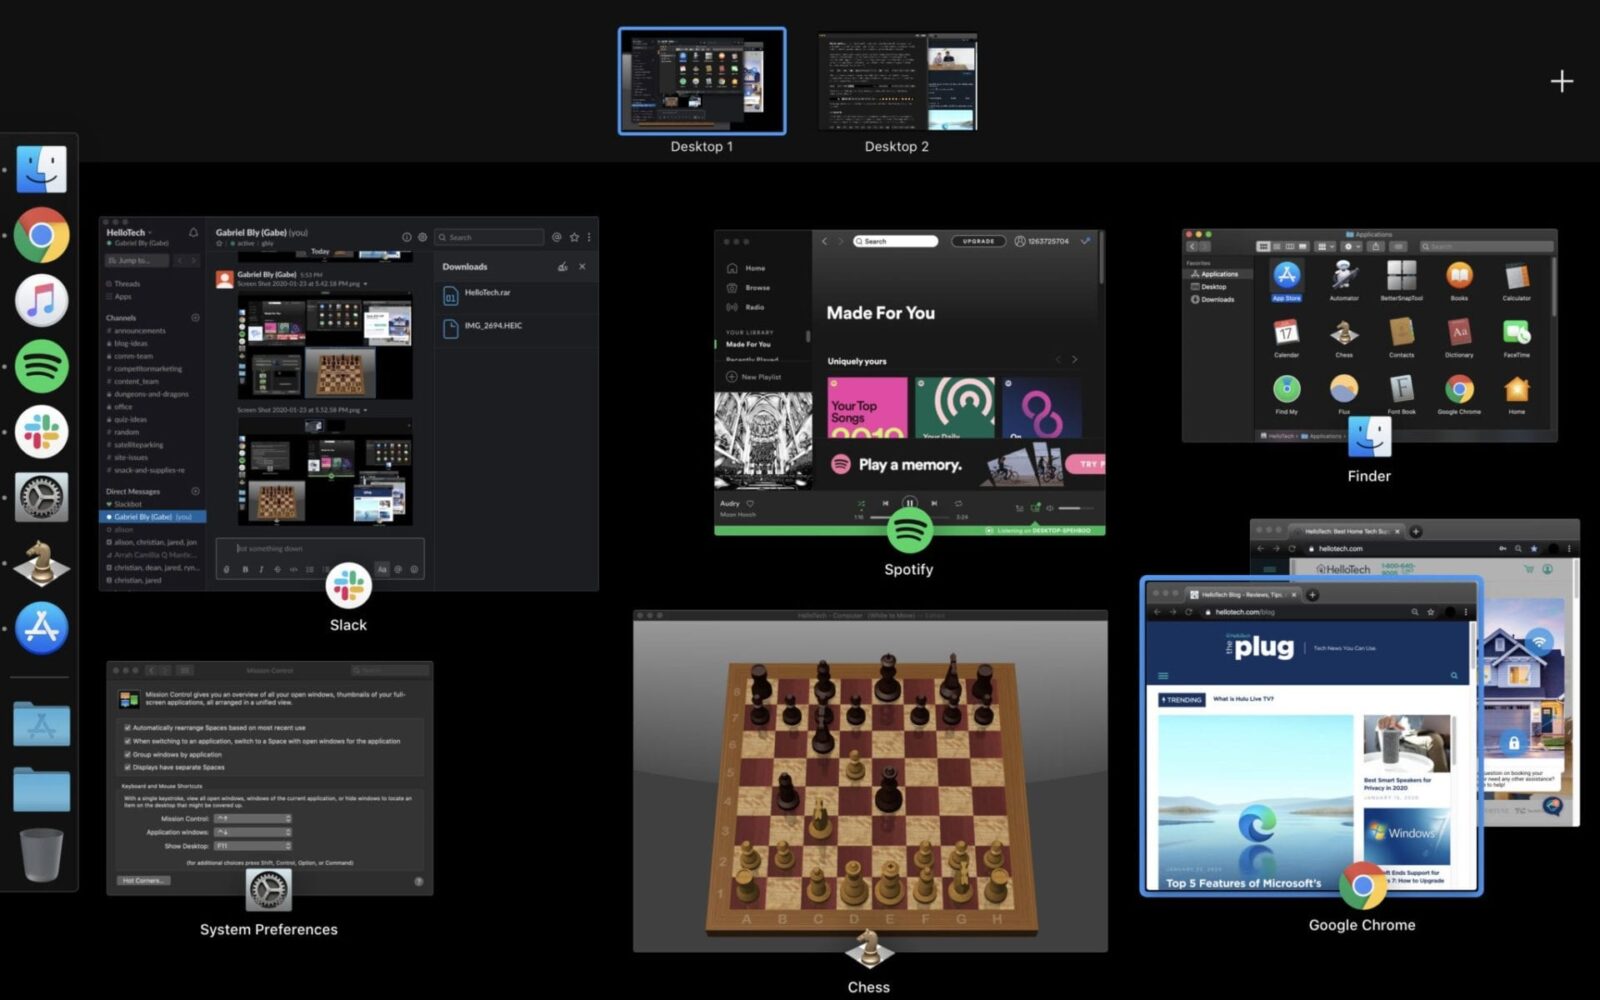
Task: Add a new desktop with the plus button
Action: pos(1561,81)
